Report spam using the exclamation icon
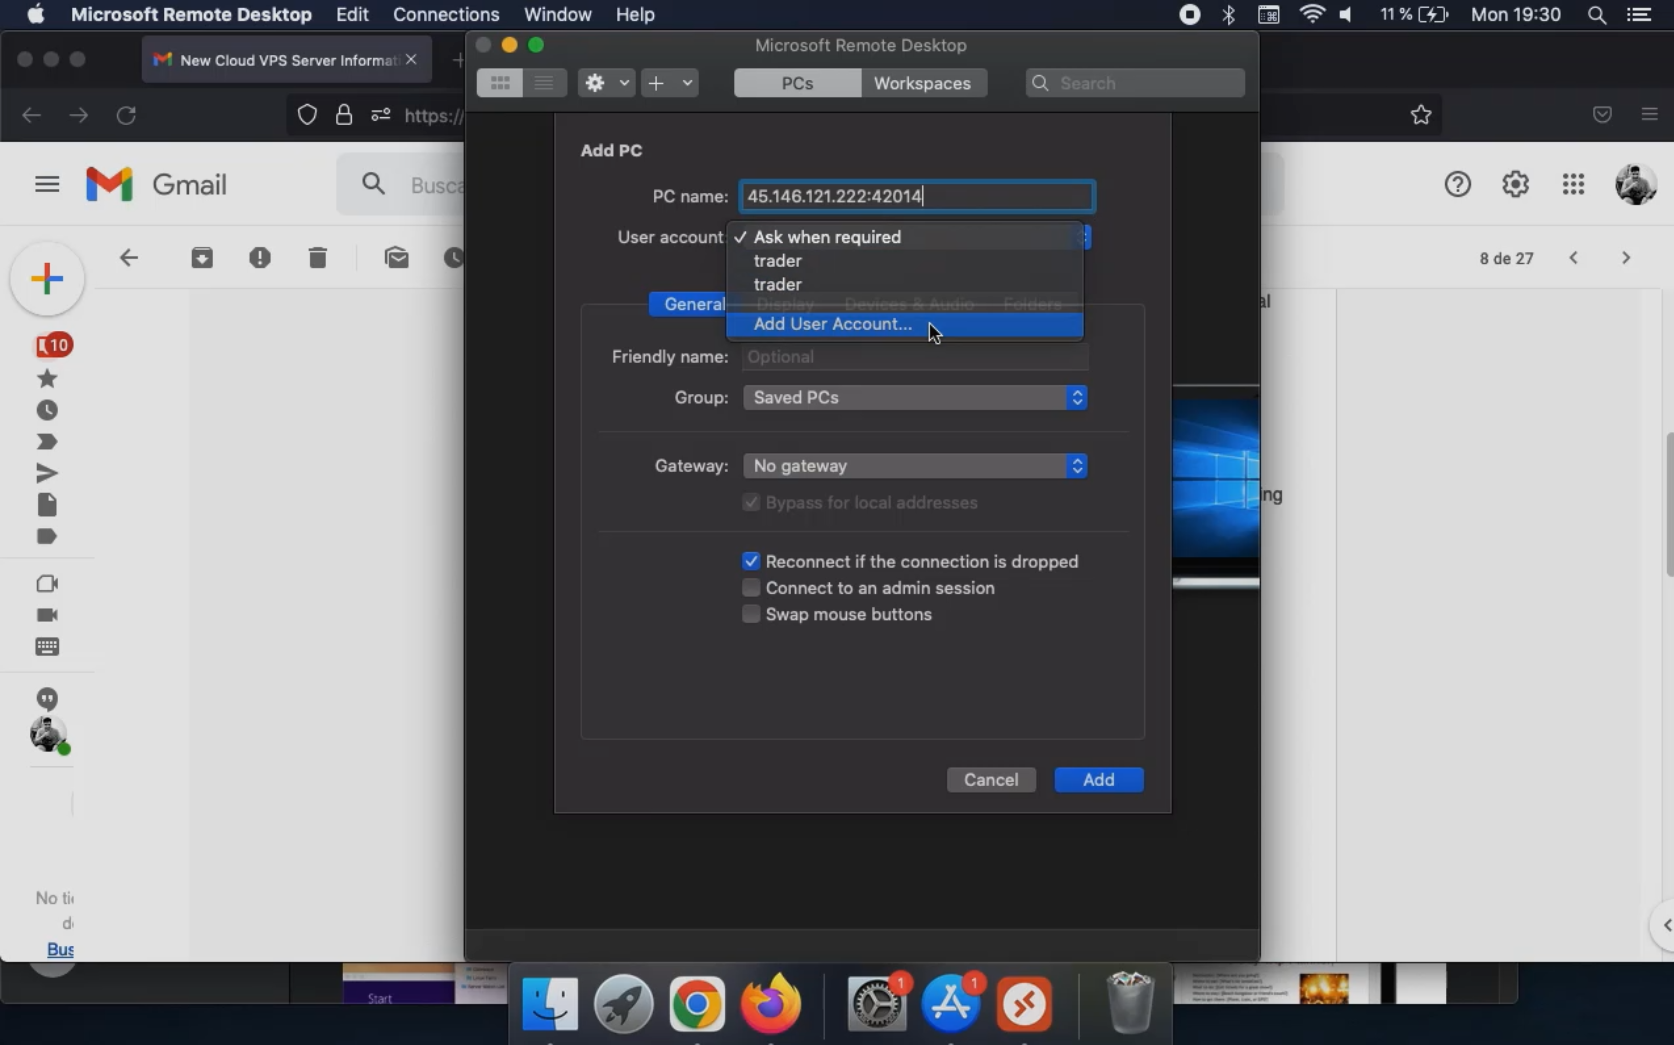This screenshot has width=1674, height=1045. tap(260, 257)
